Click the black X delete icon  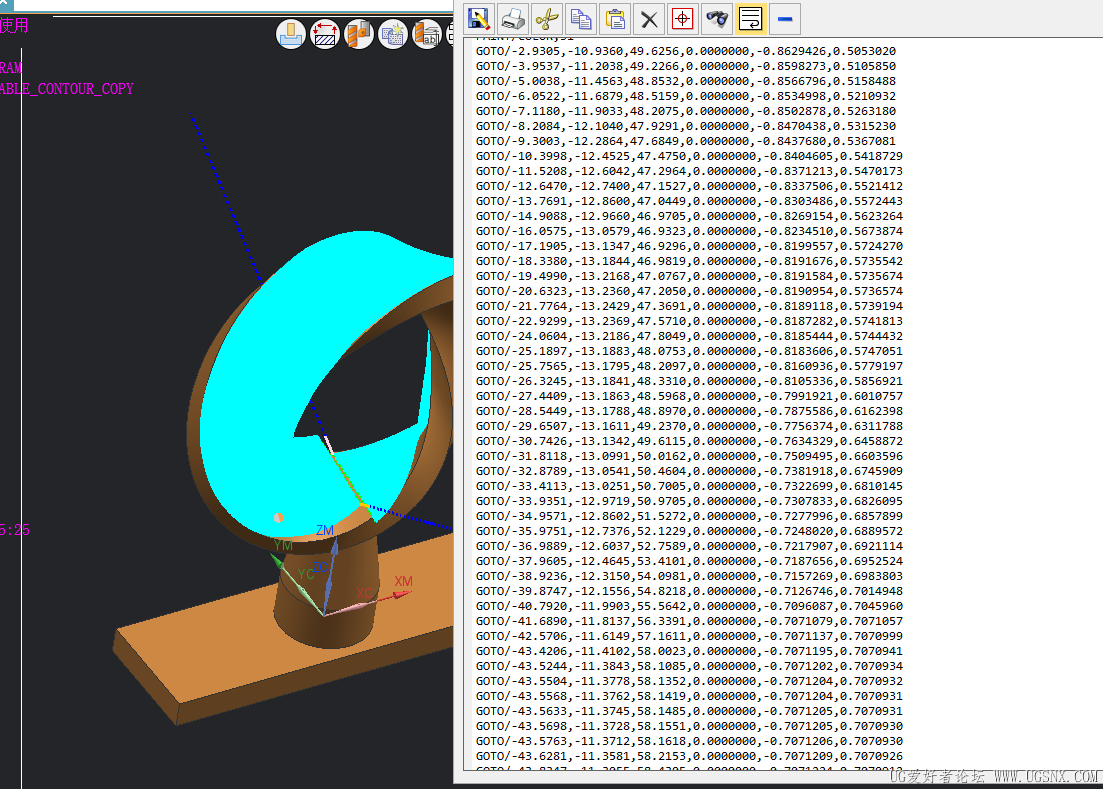(649, 19)
